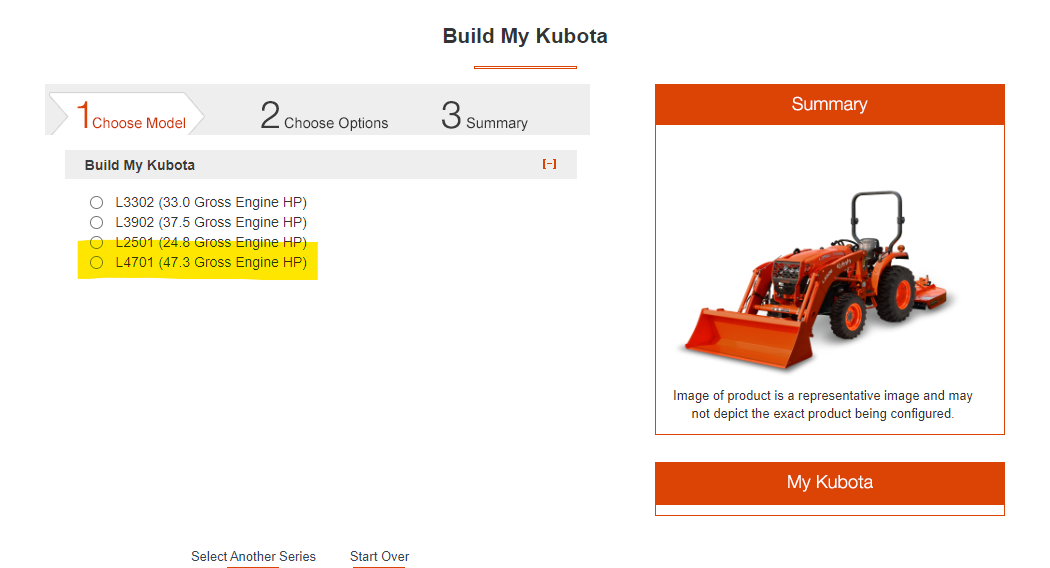Screen dimensions: 1050x568
Task: Click the L3902 37.5 Gross Engine HP label
Action: coord(210,222)
